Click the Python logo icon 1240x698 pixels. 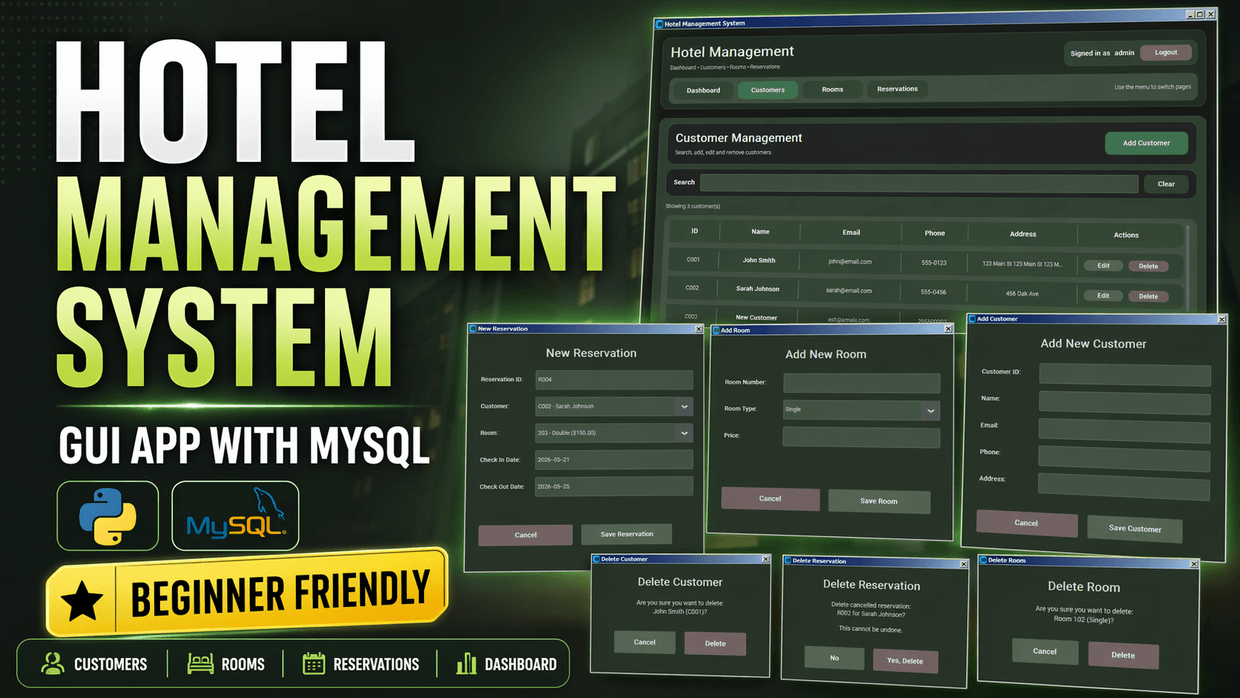(x=107, y=516)
